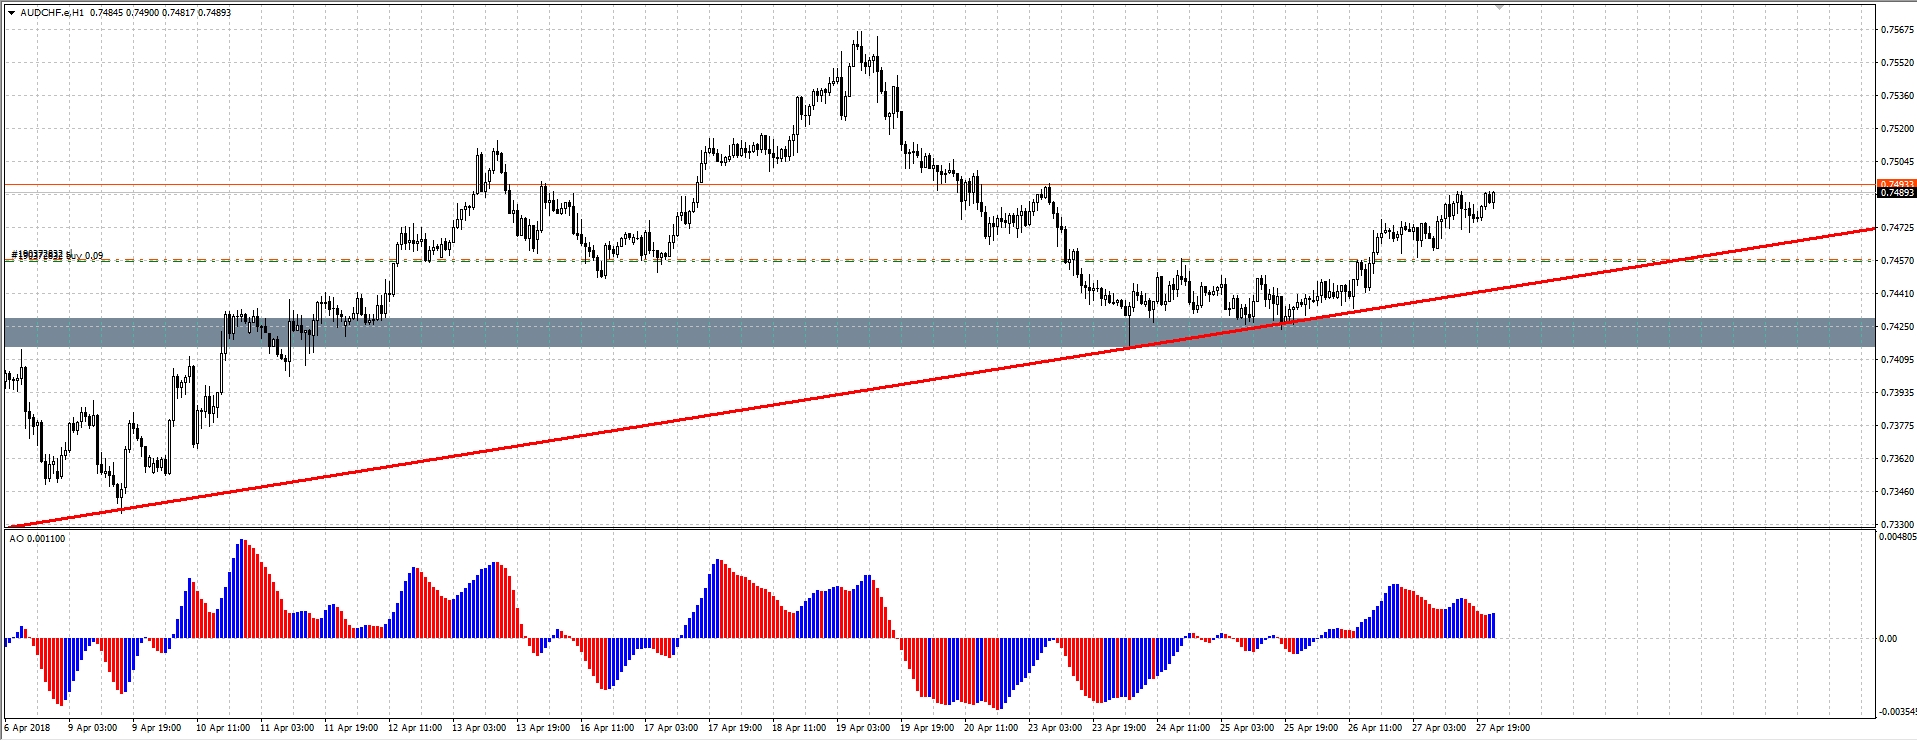Image resolution: width=1917 pixels, height=741 pixels.
Task: Click the 25 Apr 03:00 time label
Action: coord(1246,728)
